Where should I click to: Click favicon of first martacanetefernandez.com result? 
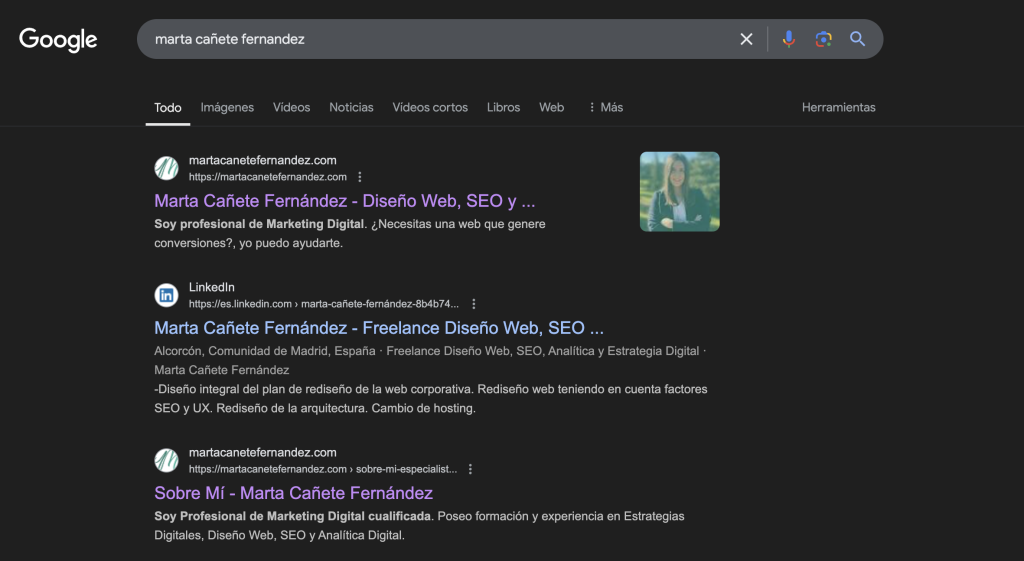pyautogui.click(x=167, y=168)
